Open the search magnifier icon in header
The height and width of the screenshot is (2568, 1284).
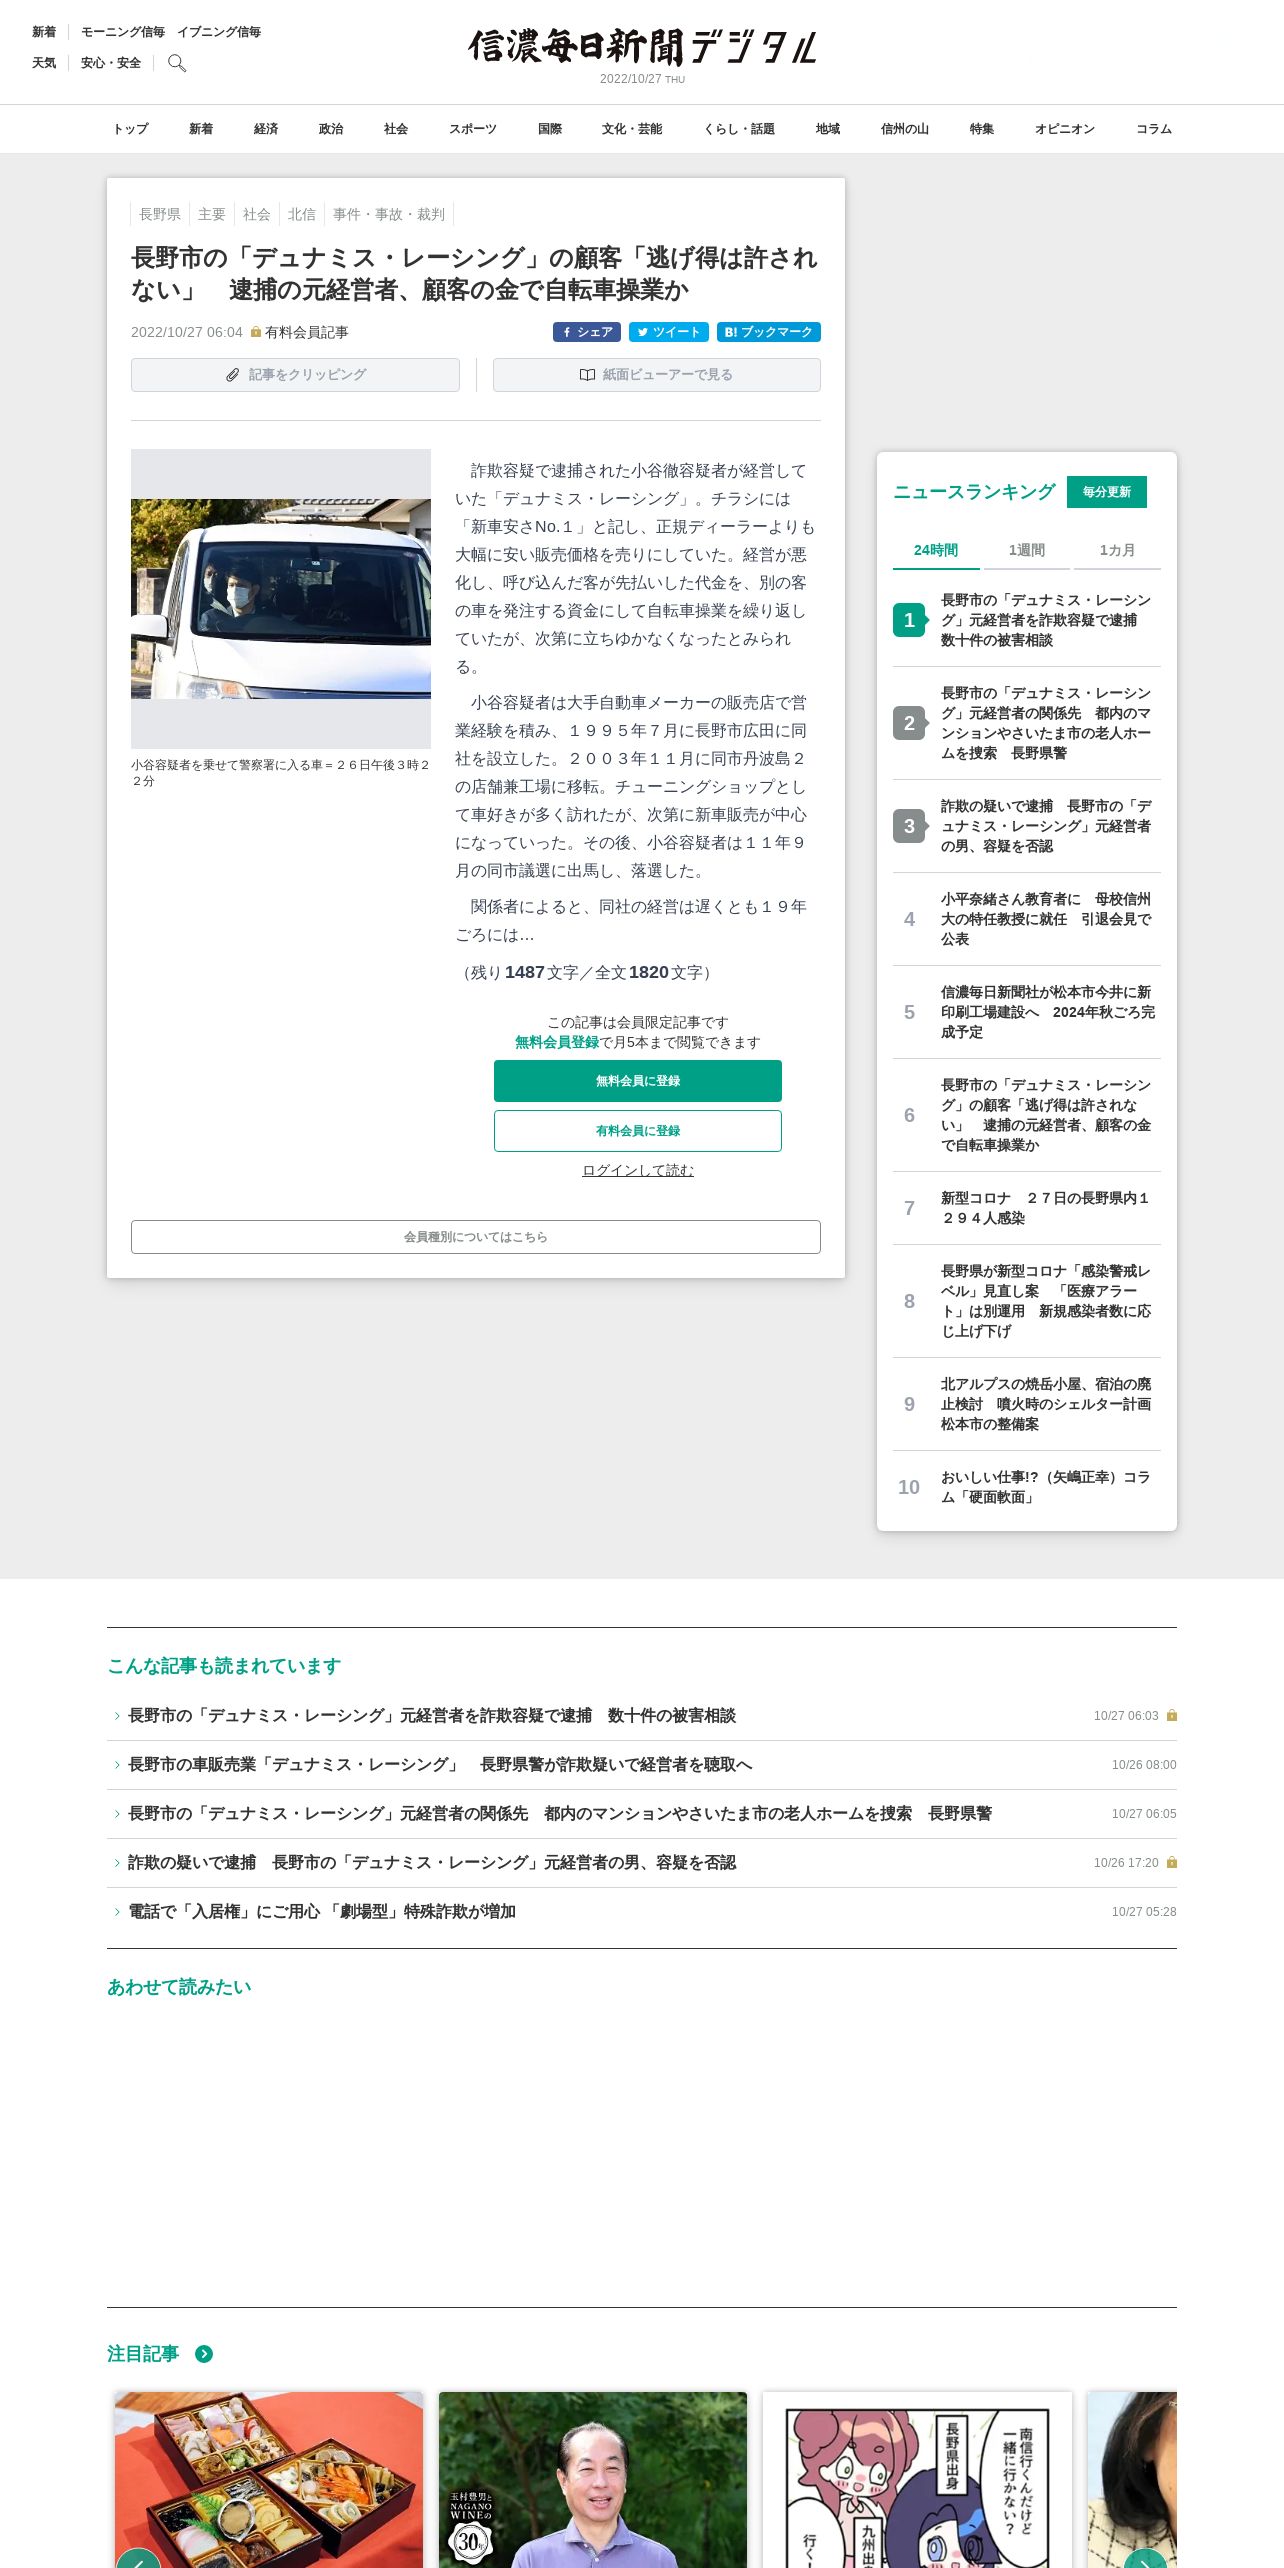pyautogui.click(x=177, y=63)
